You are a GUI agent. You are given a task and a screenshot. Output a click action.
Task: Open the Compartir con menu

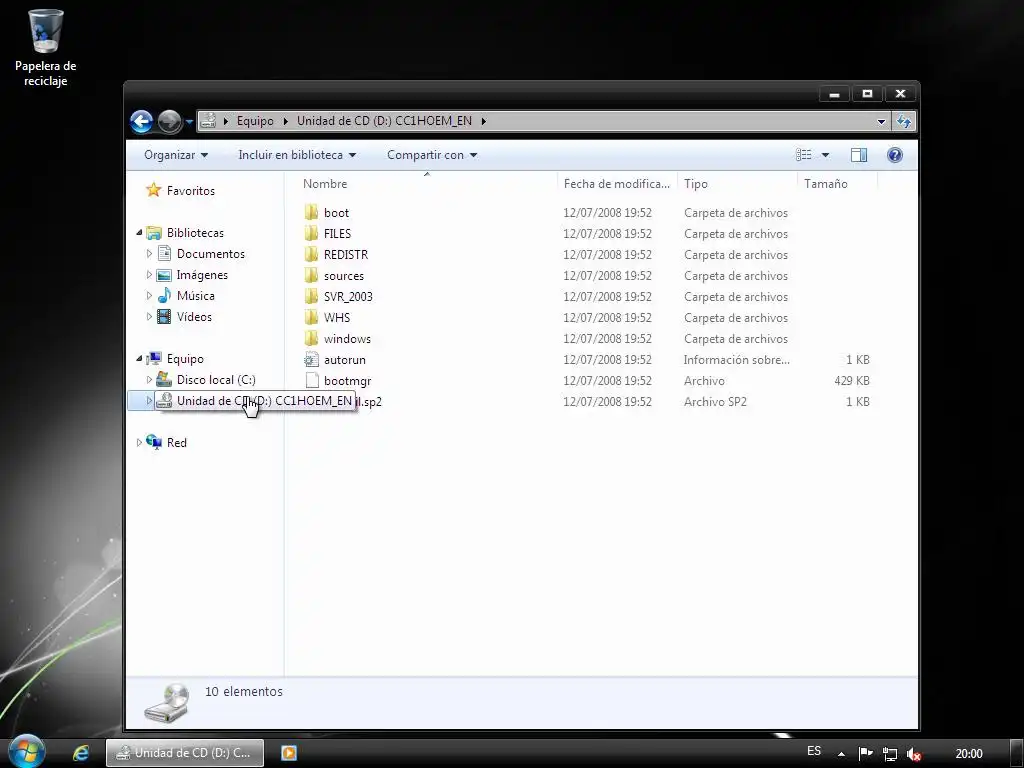[432, 155]
